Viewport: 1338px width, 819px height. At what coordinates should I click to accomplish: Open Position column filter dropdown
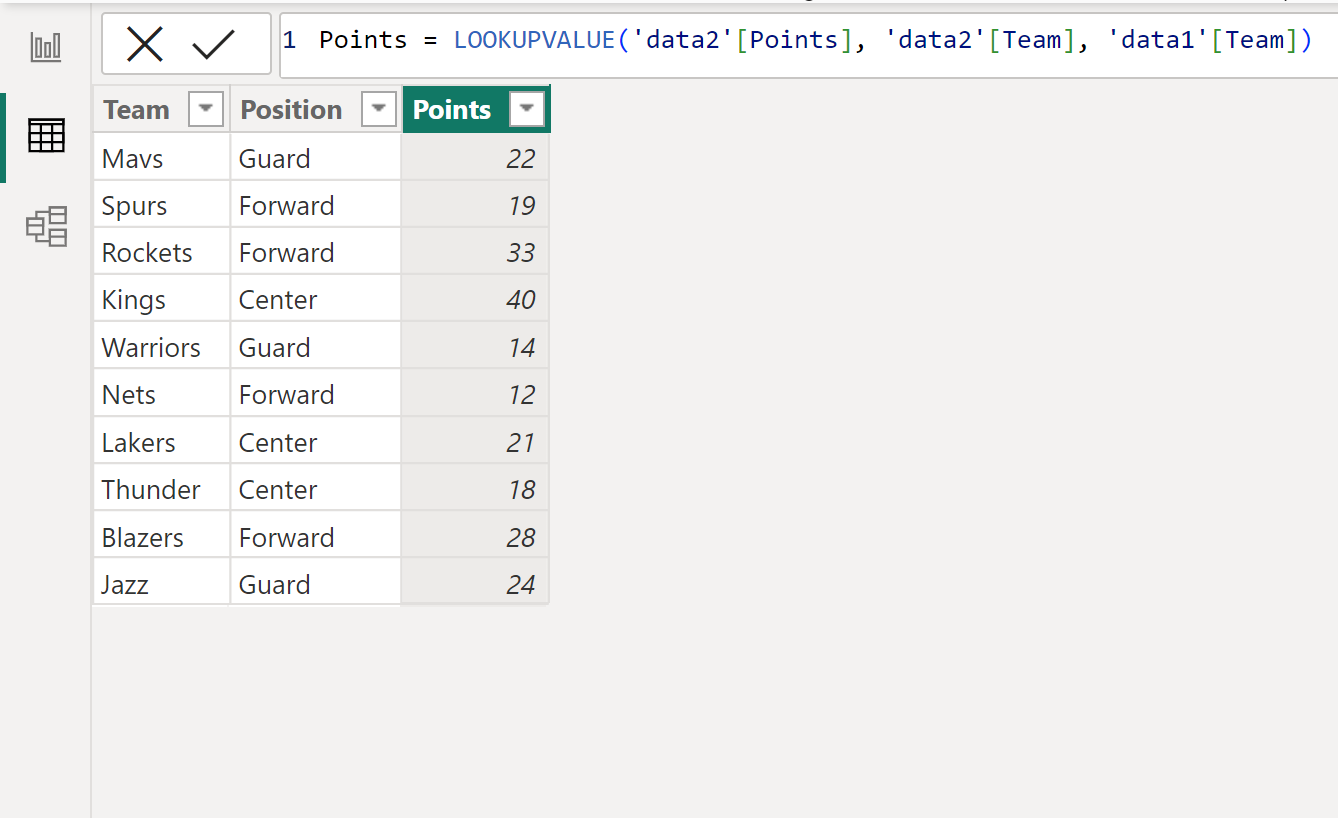379,109
